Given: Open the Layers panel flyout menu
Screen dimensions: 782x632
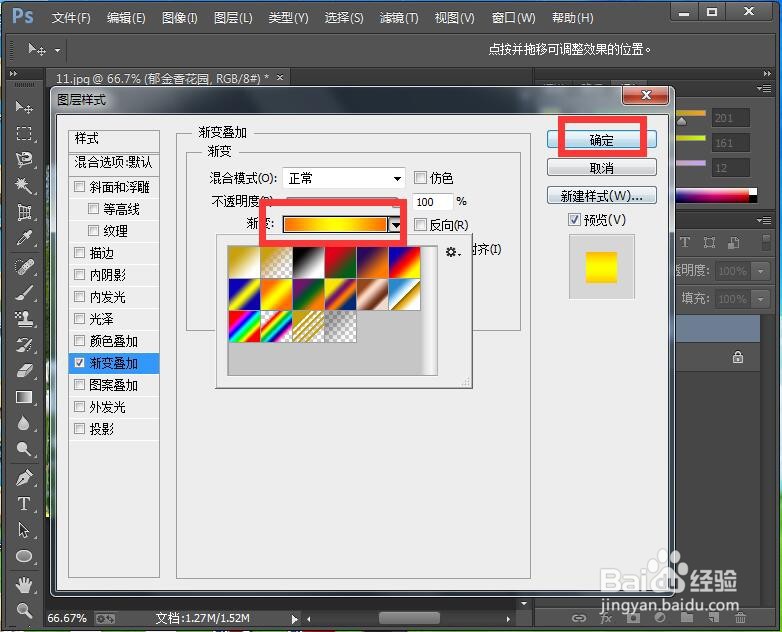Looking at the screenshot, I should (764, 220).
